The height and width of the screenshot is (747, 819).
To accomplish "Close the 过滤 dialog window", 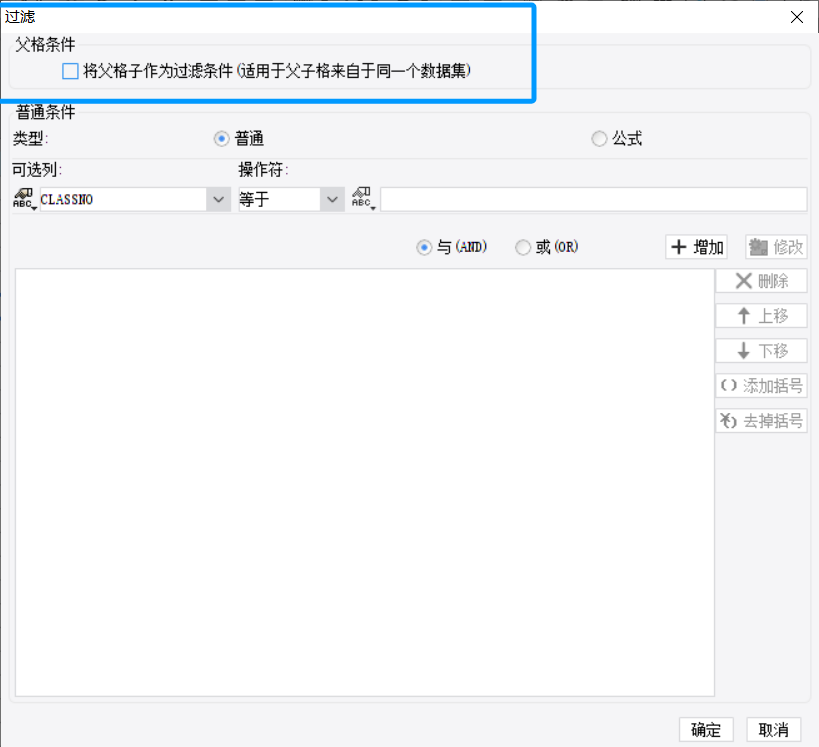I will [797, 17].
